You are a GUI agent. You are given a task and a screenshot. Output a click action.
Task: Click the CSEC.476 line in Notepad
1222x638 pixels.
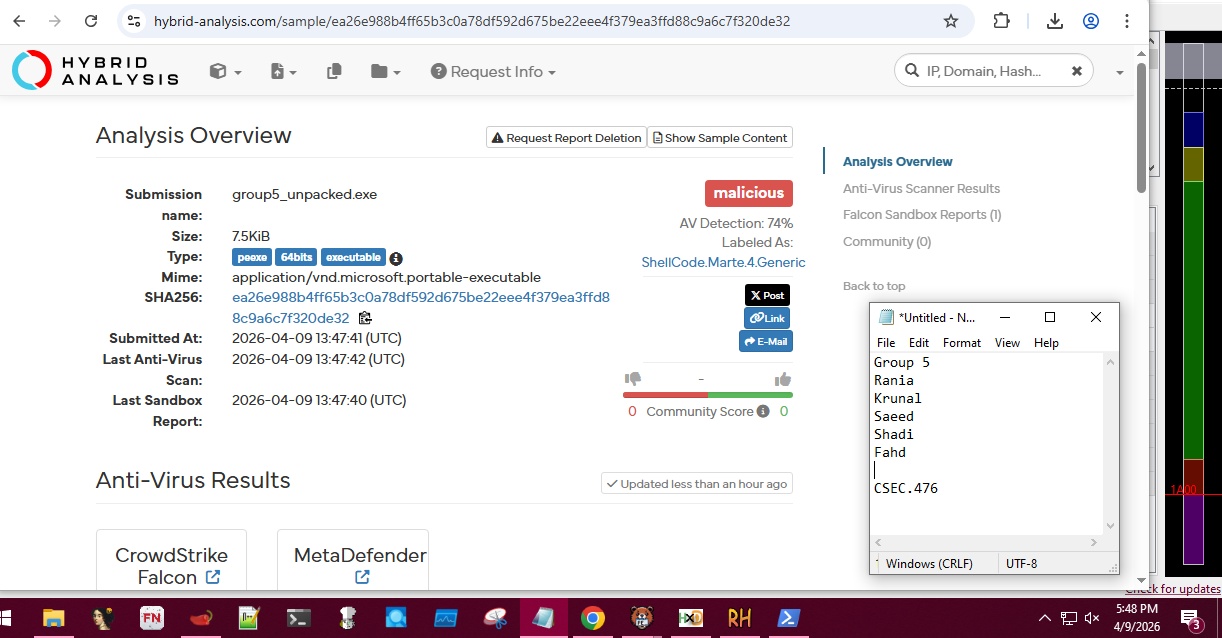906,488
